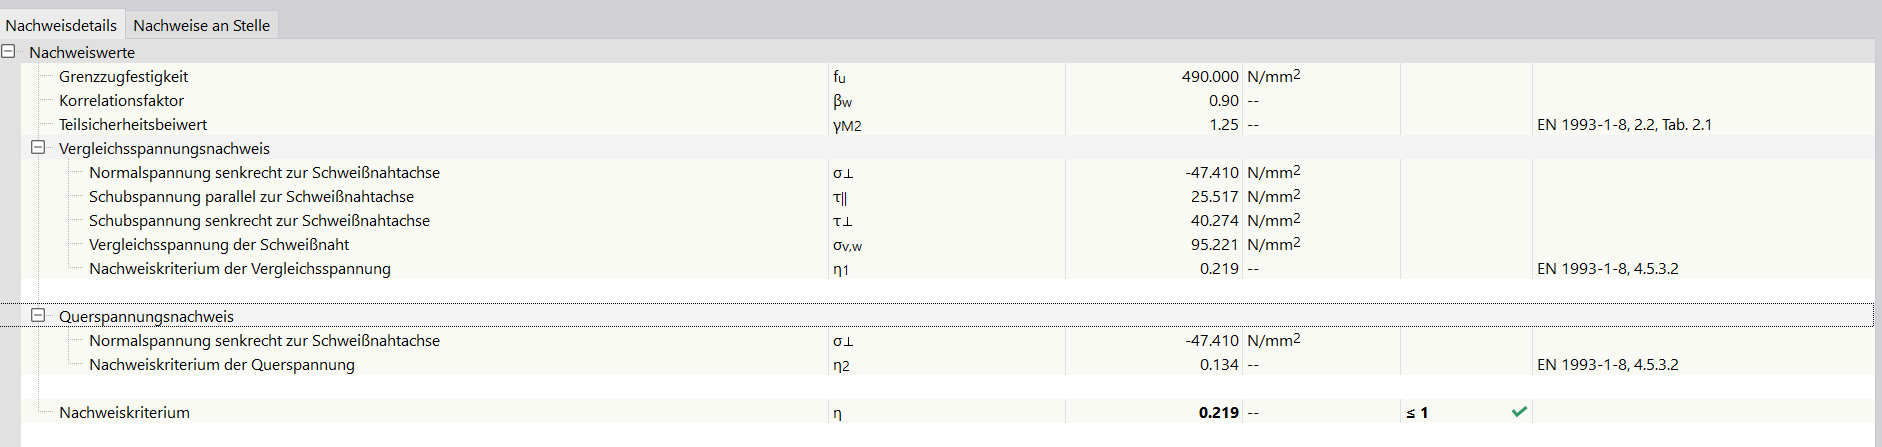
Task: Select Schubspannung parallel zur Schweißnahtachse row
Action: coord(251,197)
